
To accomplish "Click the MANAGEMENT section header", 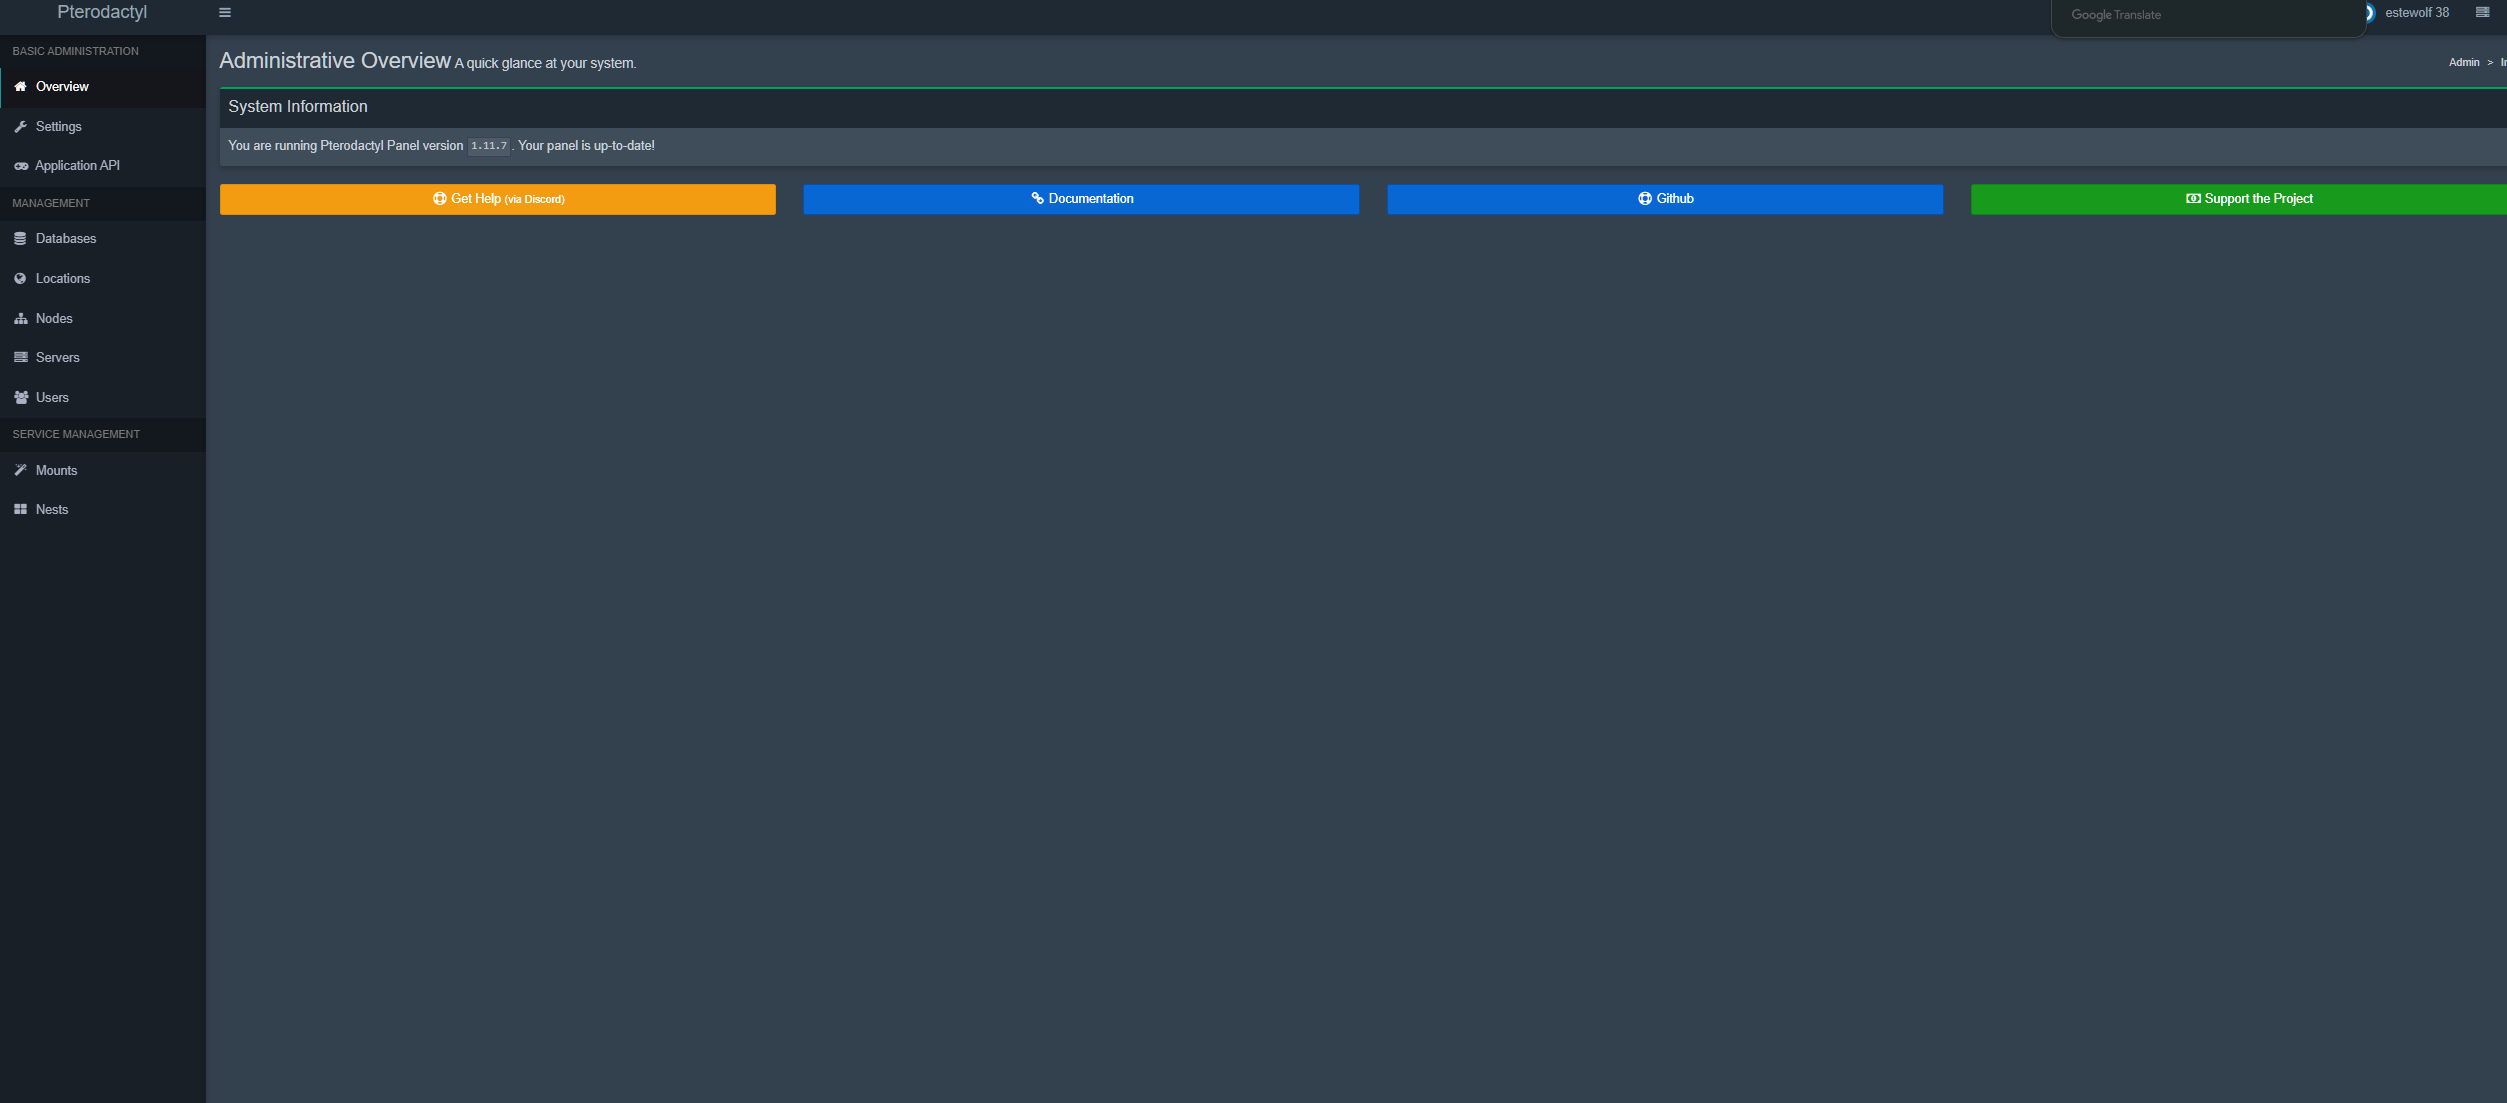I will (51, 203).
